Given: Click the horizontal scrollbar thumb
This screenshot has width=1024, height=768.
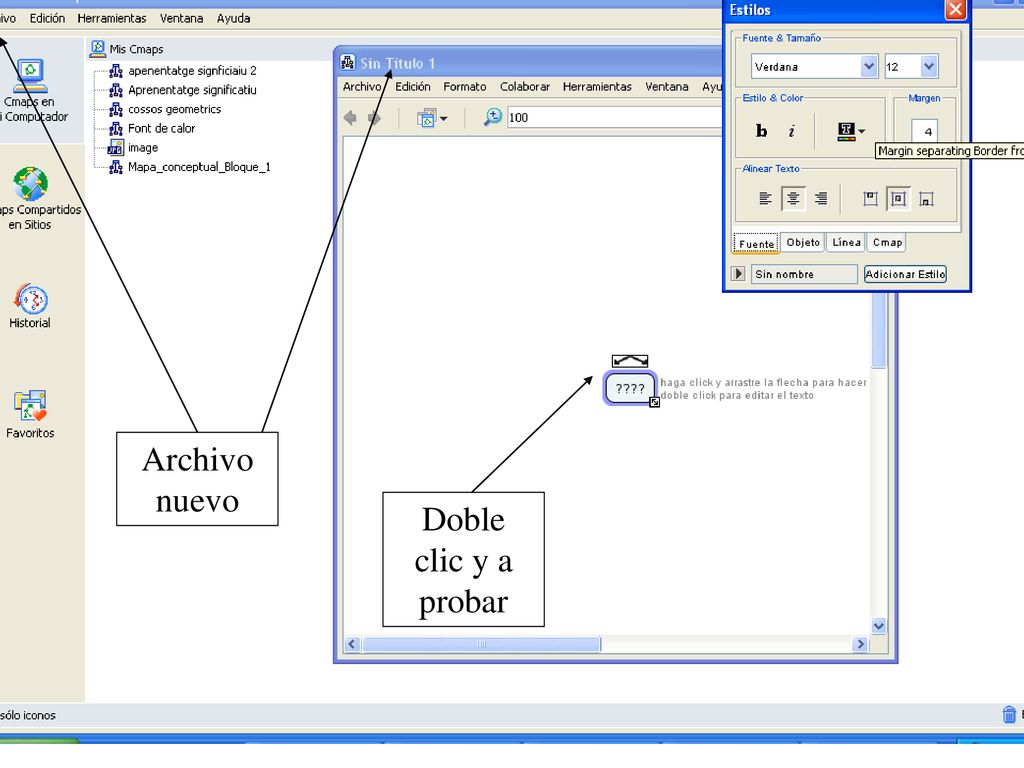Looking at the screenshot, I should point(481,645).
